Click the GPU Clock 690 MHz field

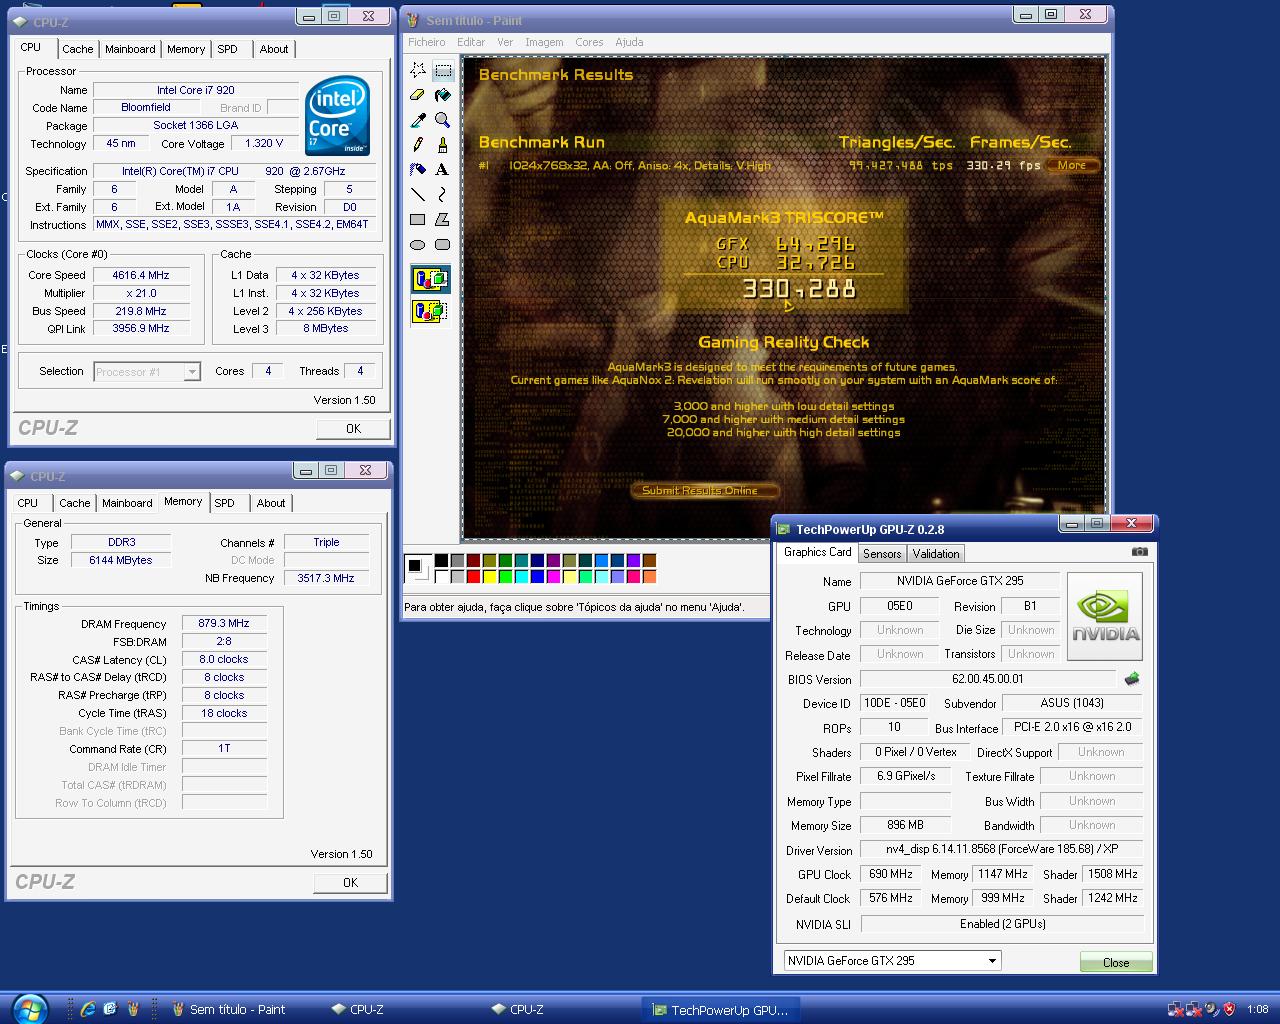click(x=890, y=874)
